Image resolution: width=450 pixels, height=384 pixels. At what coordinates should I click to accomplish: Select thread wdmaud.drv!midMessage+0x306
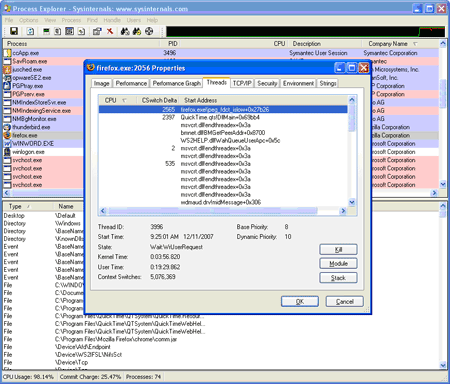tap(223, 202)
